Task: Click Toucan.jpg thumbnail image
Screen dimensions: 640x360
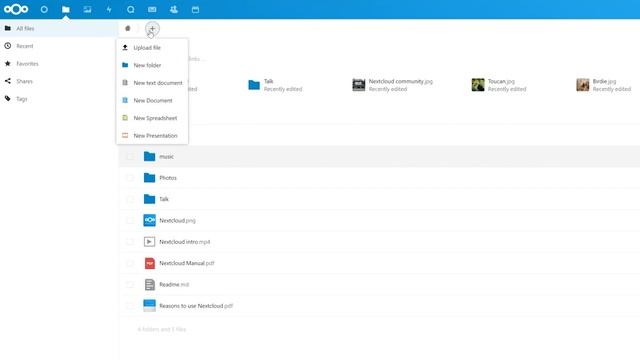Action: 478,85
